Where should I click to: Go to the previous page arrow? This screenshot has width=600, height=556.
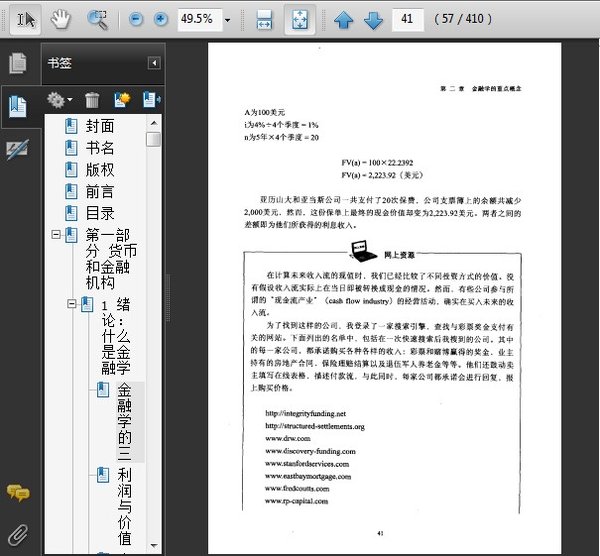[x=343, y=19]
